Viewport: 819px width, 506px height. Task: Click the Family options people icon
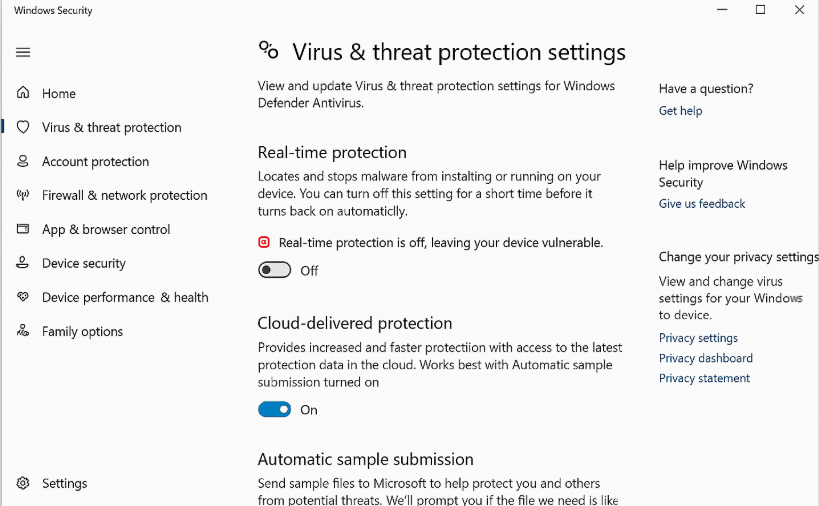coord(23,331)
